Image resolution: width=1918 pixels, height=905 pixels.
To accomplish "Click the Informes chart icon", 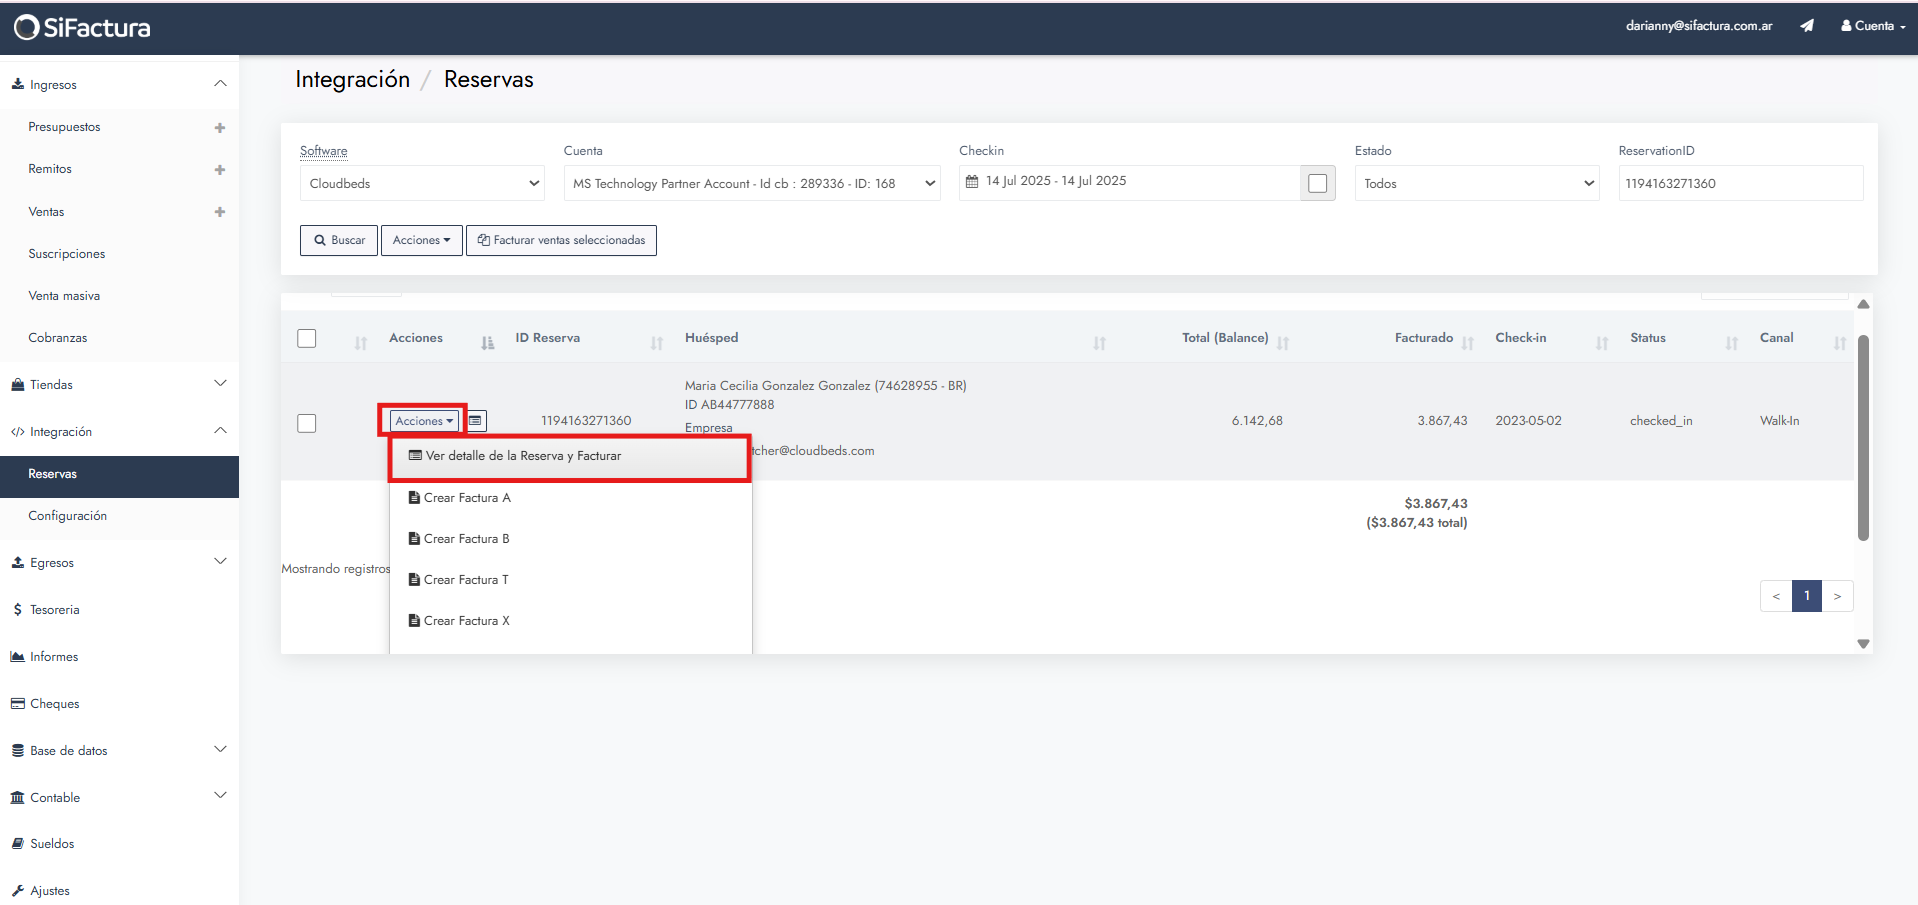I will point(18,657).
